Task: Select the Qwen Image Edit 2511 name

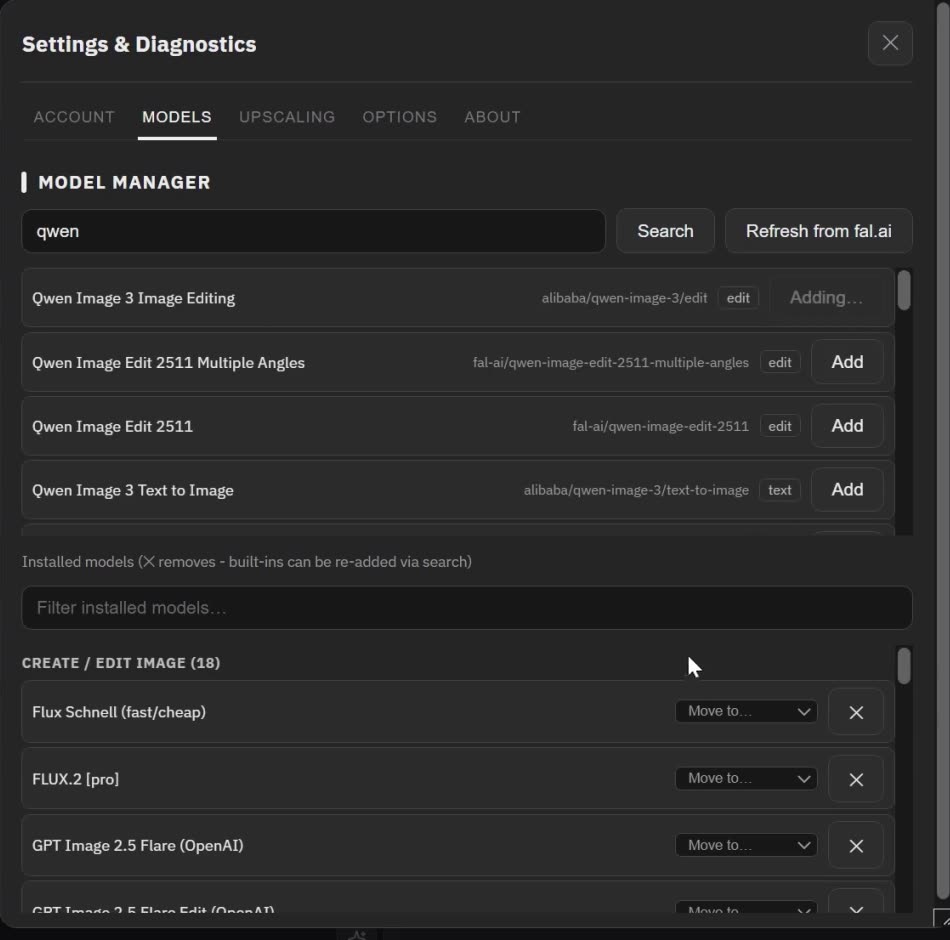Action: (113, 426)
